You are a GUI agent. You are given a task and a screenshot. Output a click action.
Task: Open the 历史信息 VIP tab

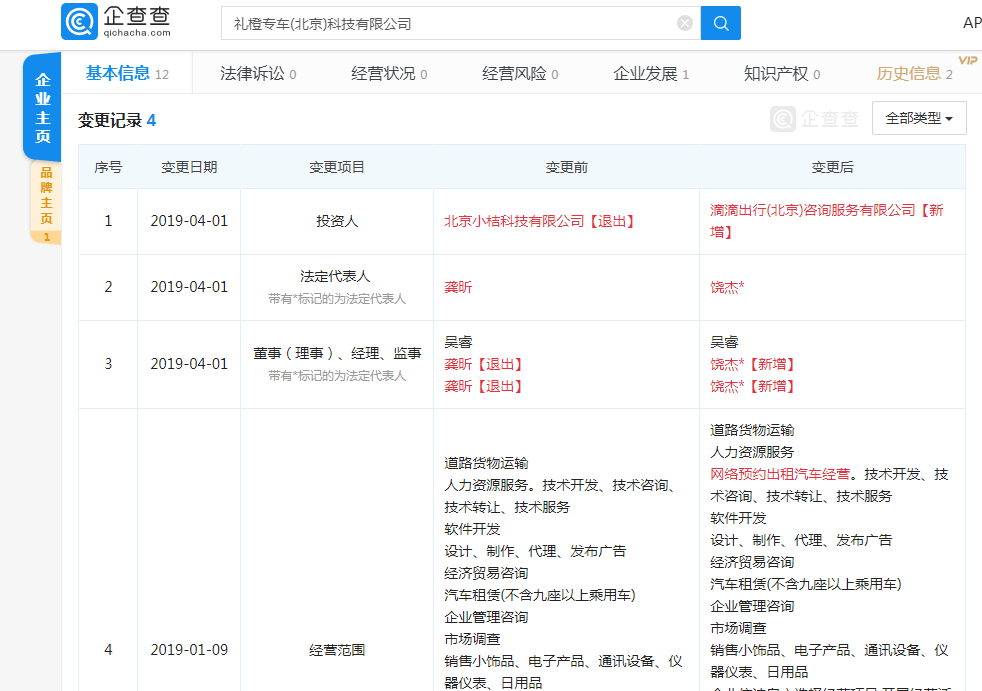pyautogui.click(x=914, y=73)
